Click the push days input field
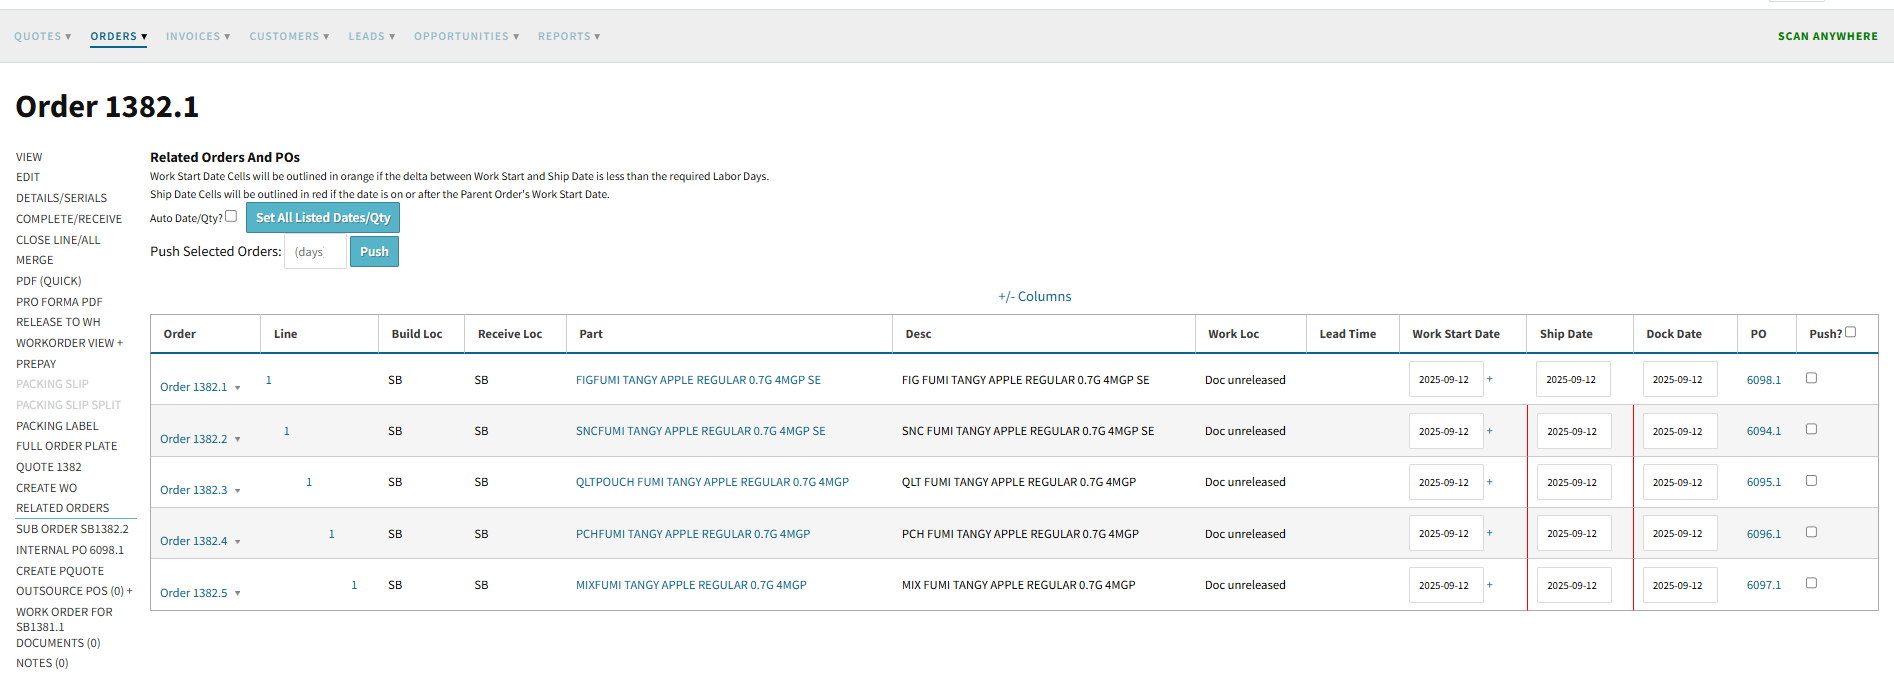This screenshot has width=1894, height=678. click(315, 252)
